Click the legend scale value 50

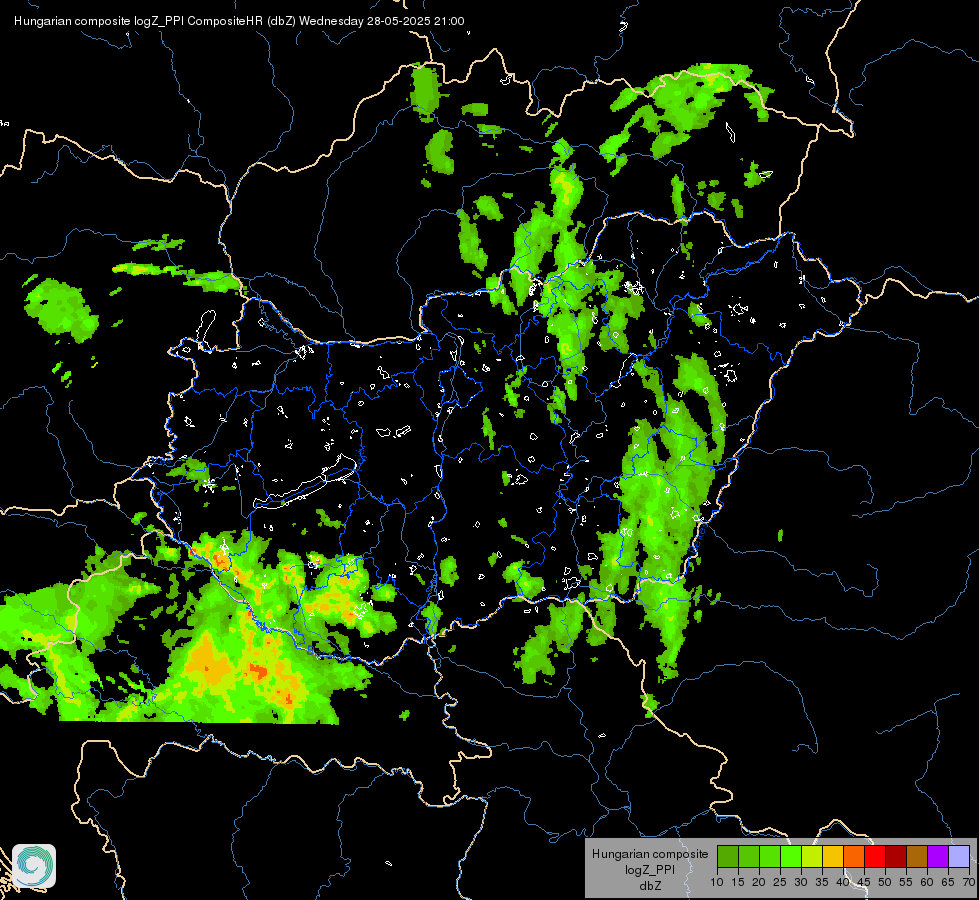click(x=885, y=882)
